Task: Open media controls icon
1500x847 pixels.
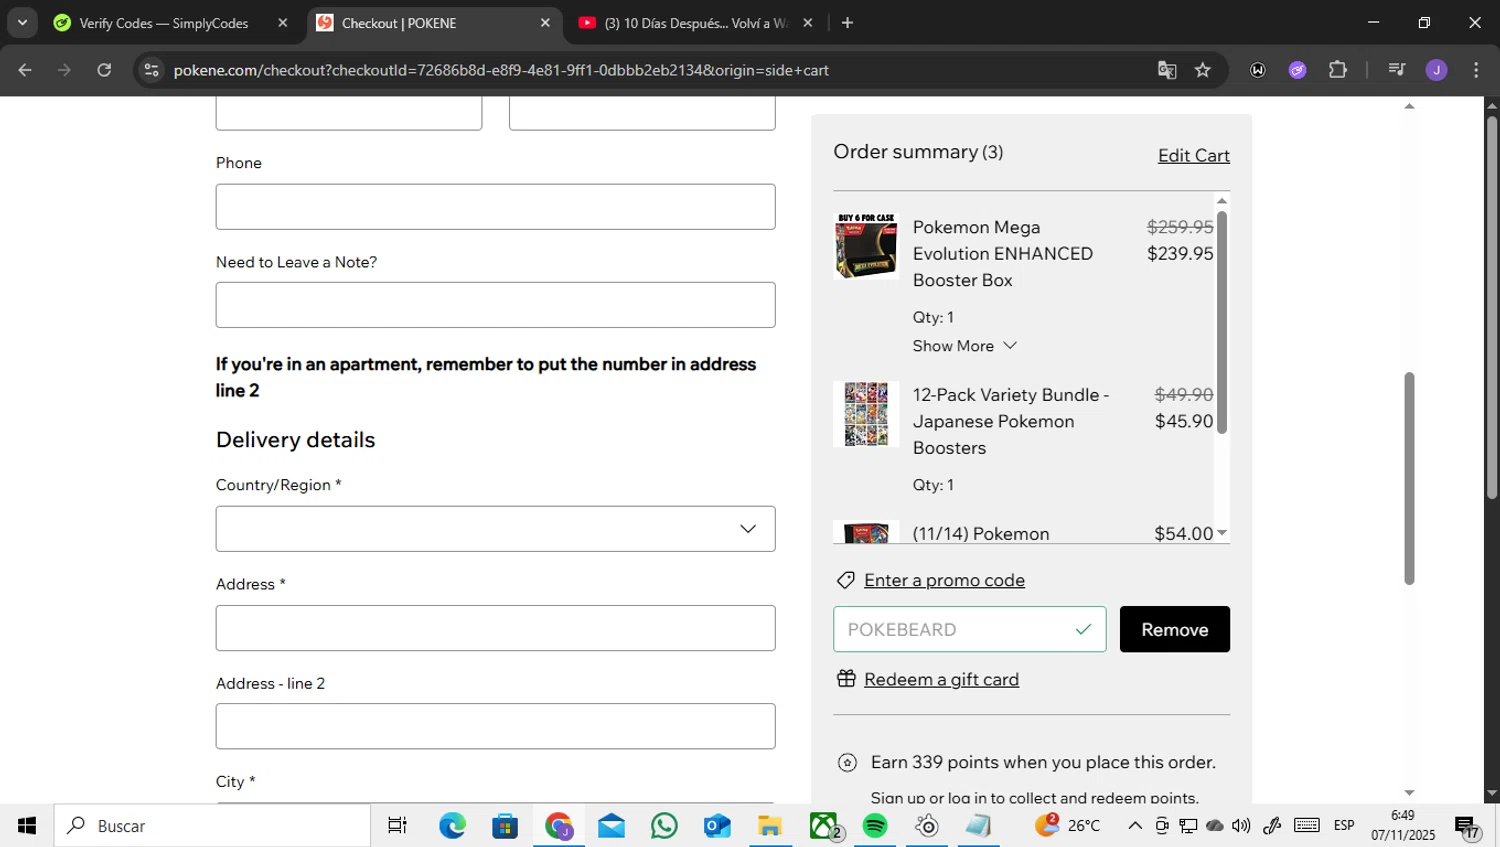Action: click(x=1397, y=70)
